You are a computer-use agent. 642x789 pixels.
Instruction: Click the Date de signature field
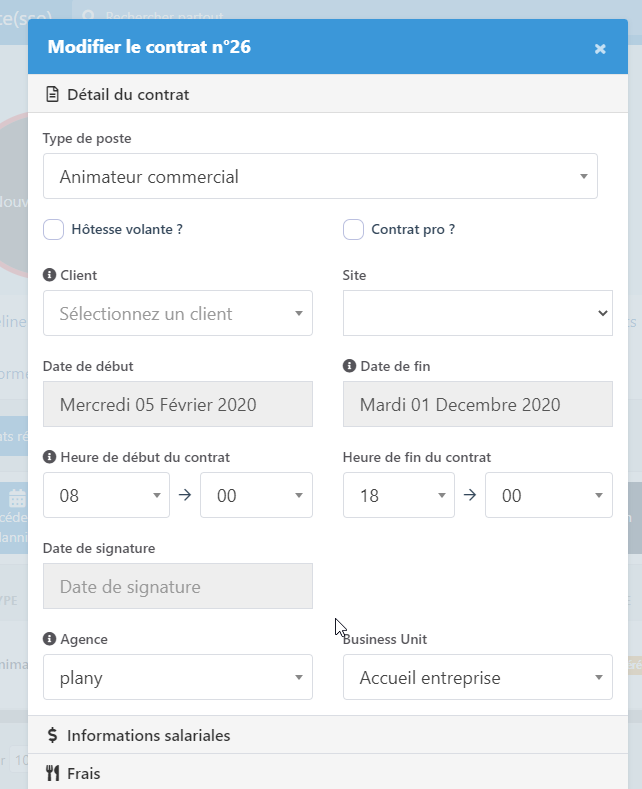(x=178, y=587)
